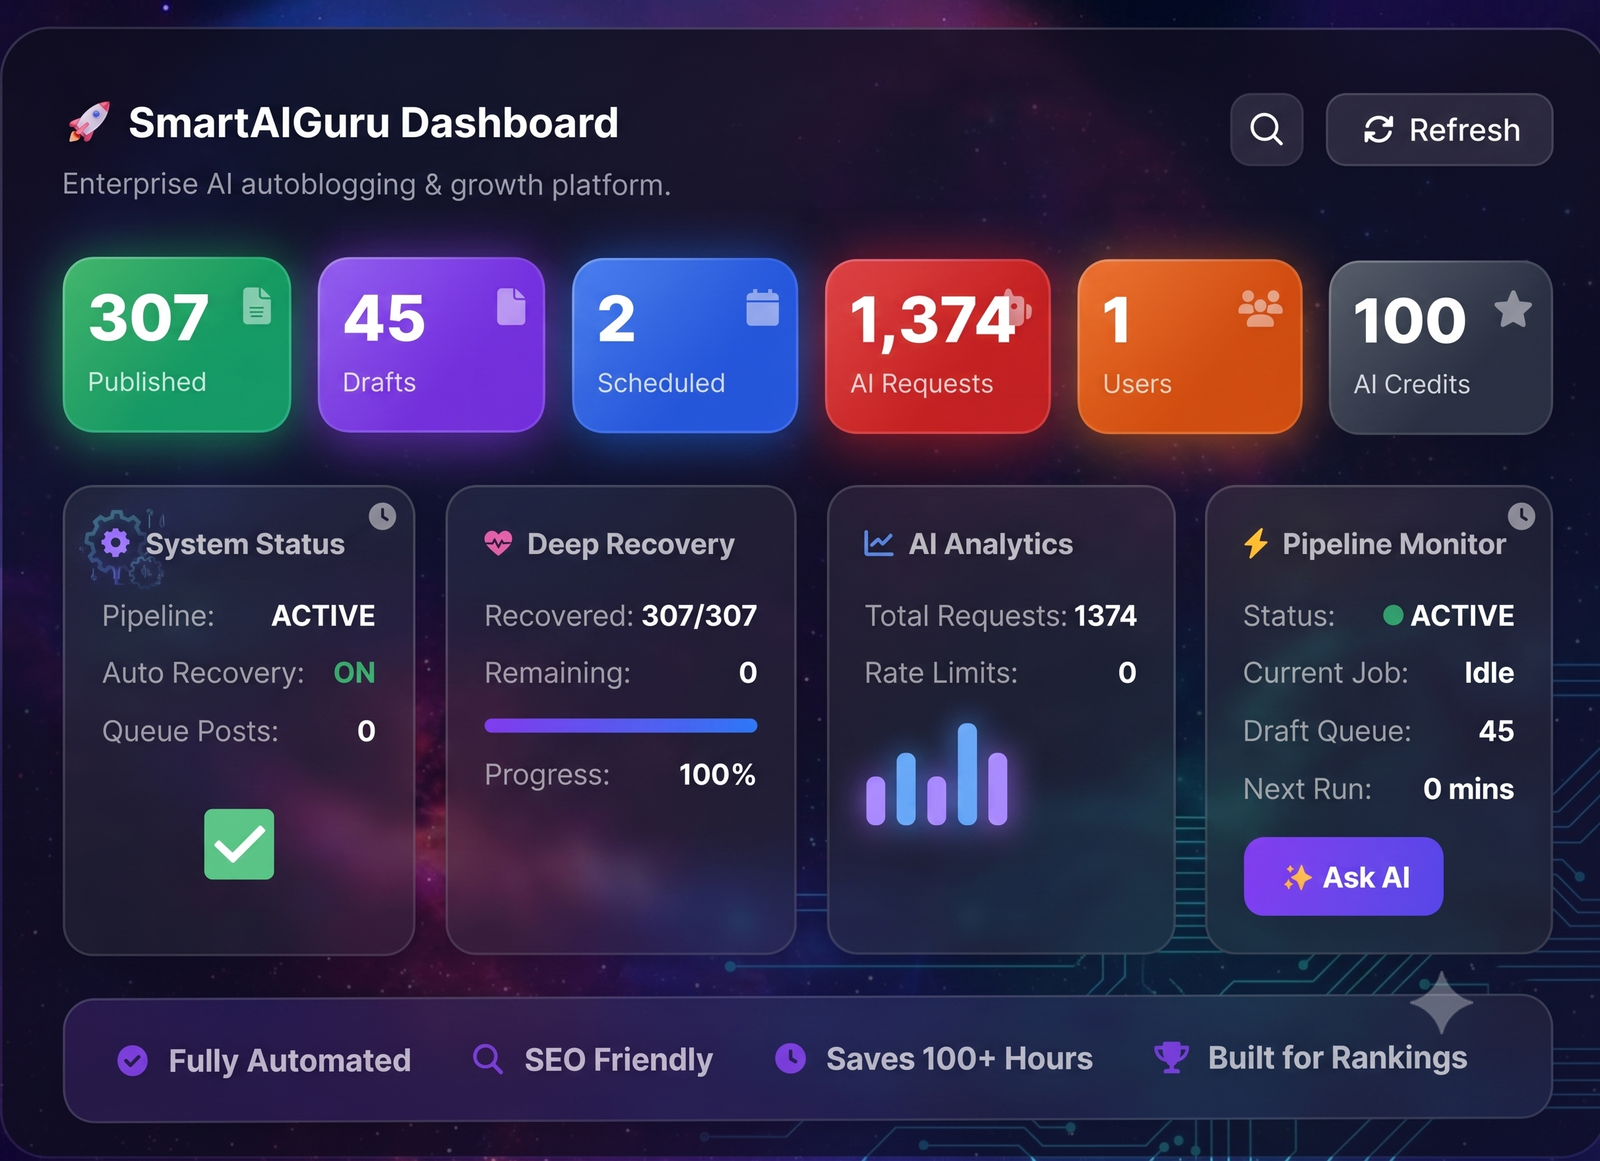Click the Fully Automated label

point(290,1060)
